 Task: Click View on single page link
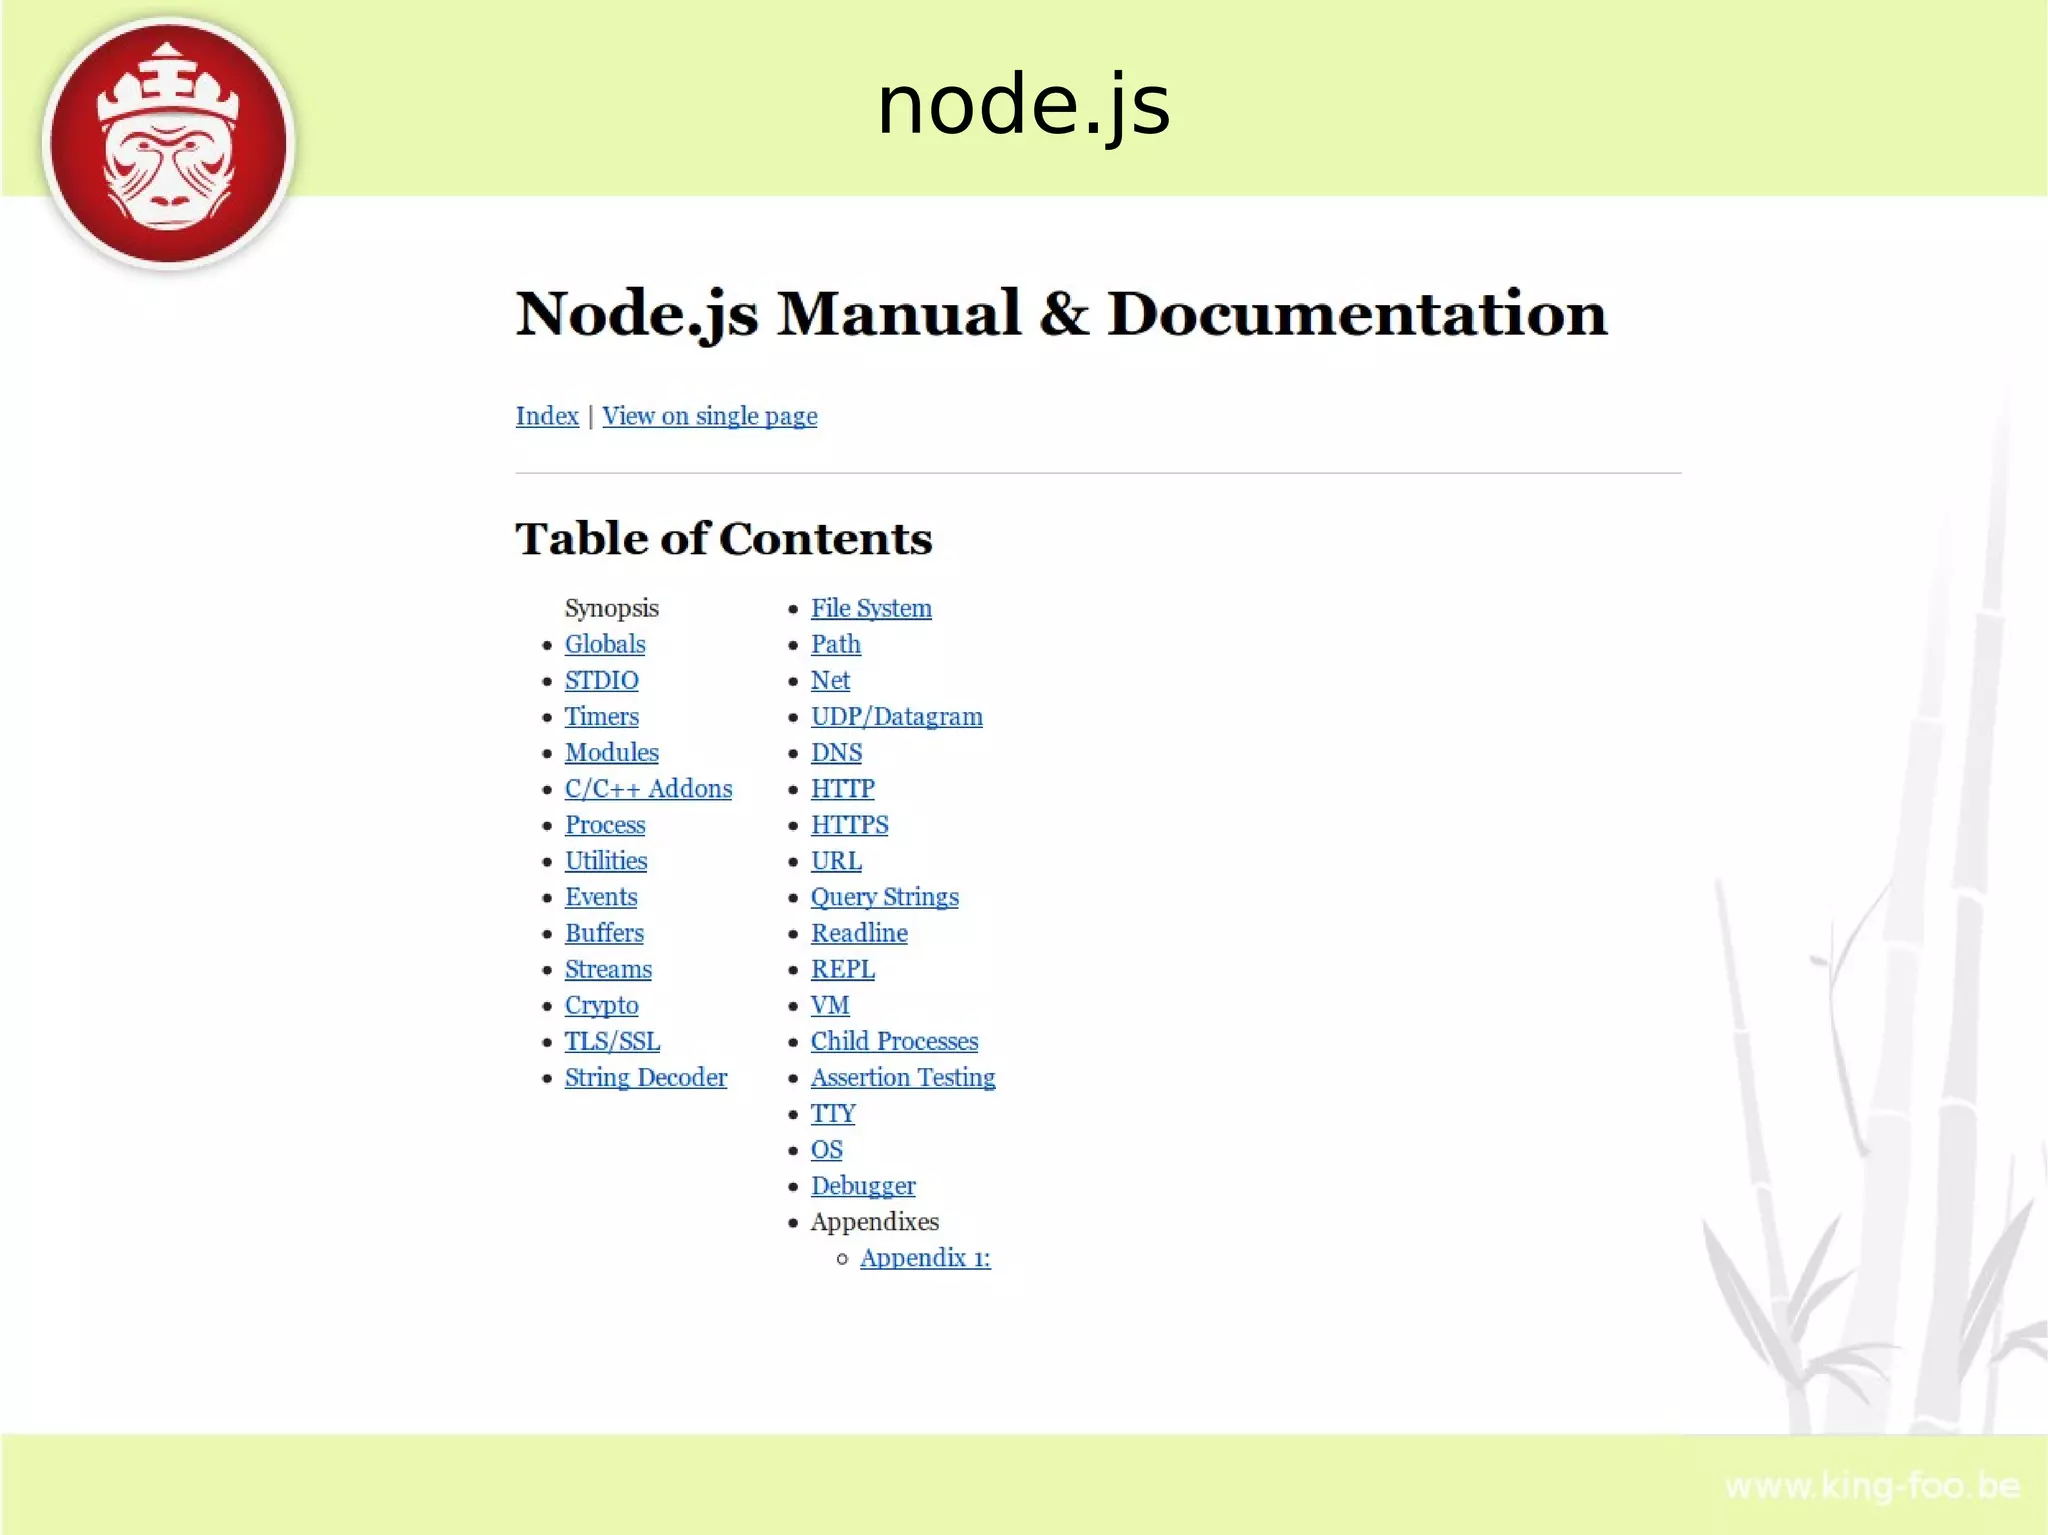709,416
